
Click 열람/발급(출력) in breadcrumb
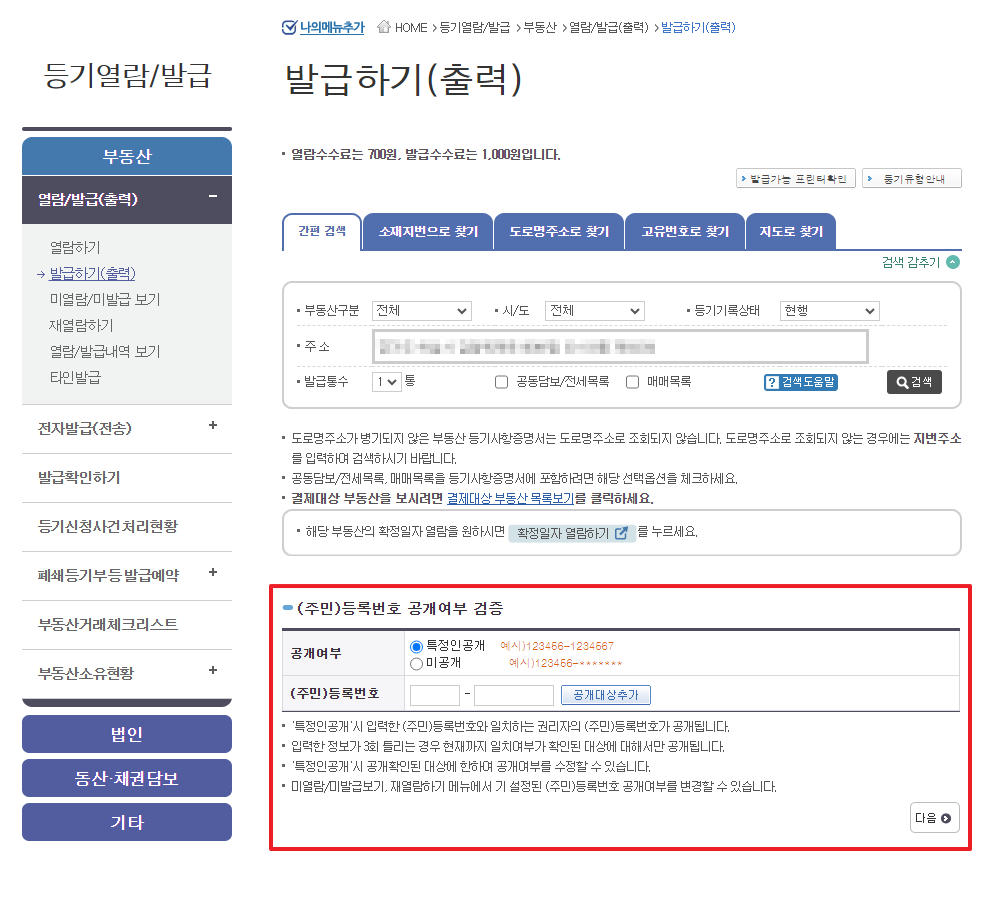point(609,28)
